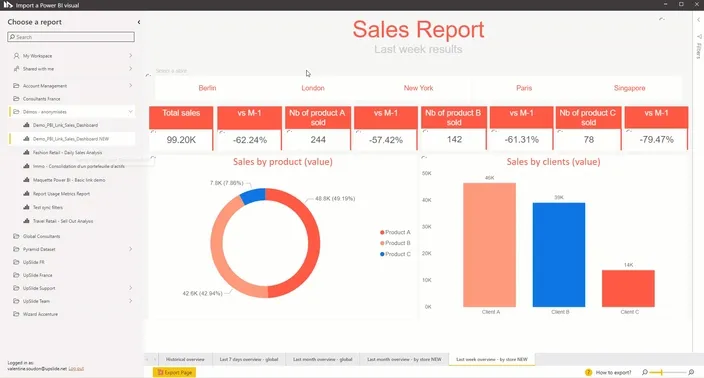Click the Account Management folder icon
Viewport: 704px width, 378px height.
pos(16,85)
